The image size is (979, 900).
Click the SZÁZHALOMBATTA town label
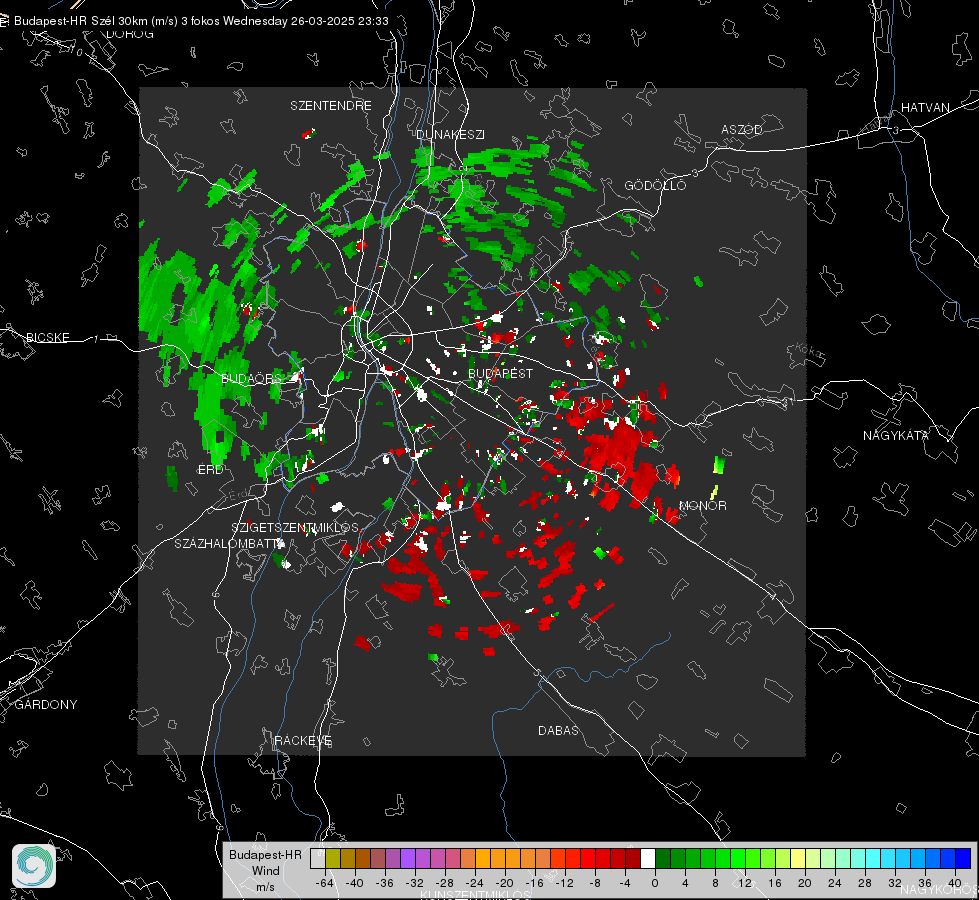coord(229,544)
